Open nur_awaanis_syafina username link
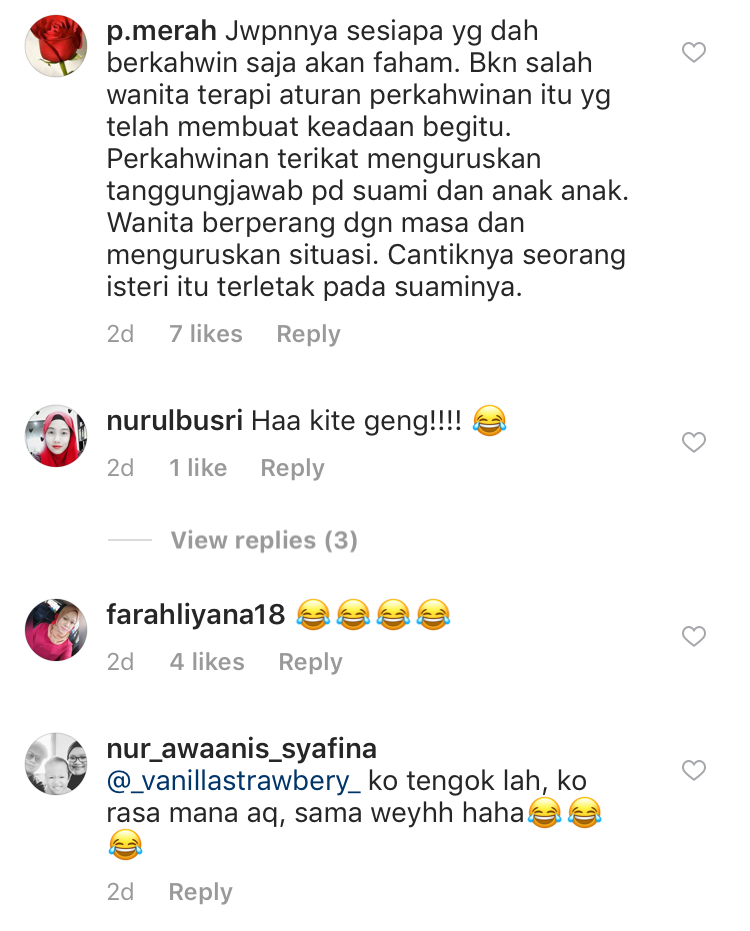The width and height of the screenshot is (750, 931). click(x=242, y=749)
